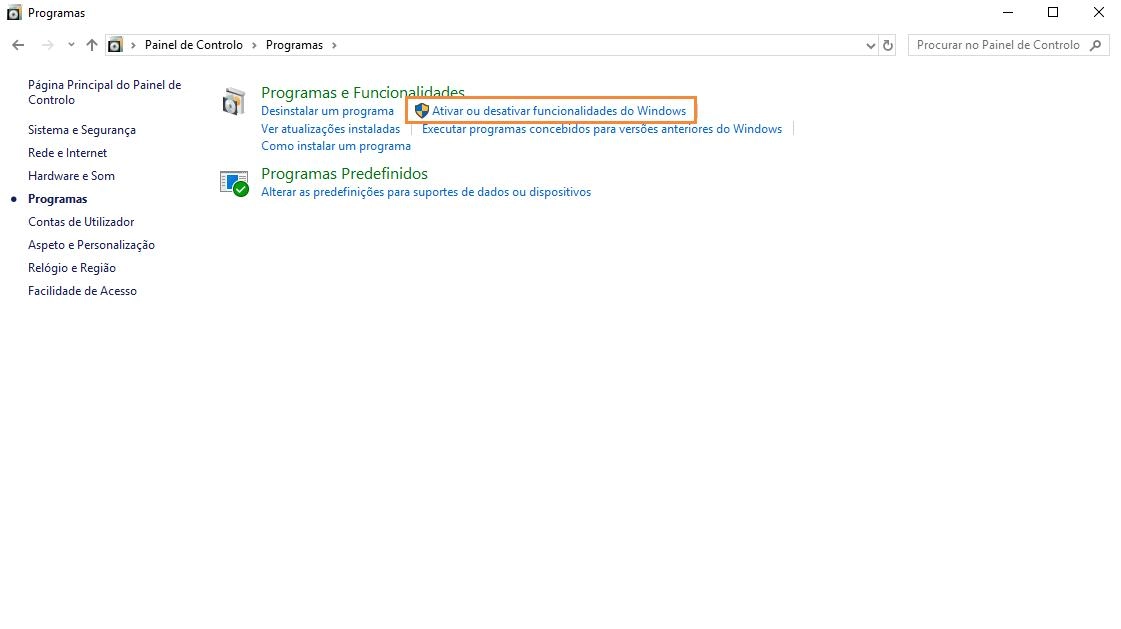Select Hardware e Som in the sidebar

(x=71, y=176)
